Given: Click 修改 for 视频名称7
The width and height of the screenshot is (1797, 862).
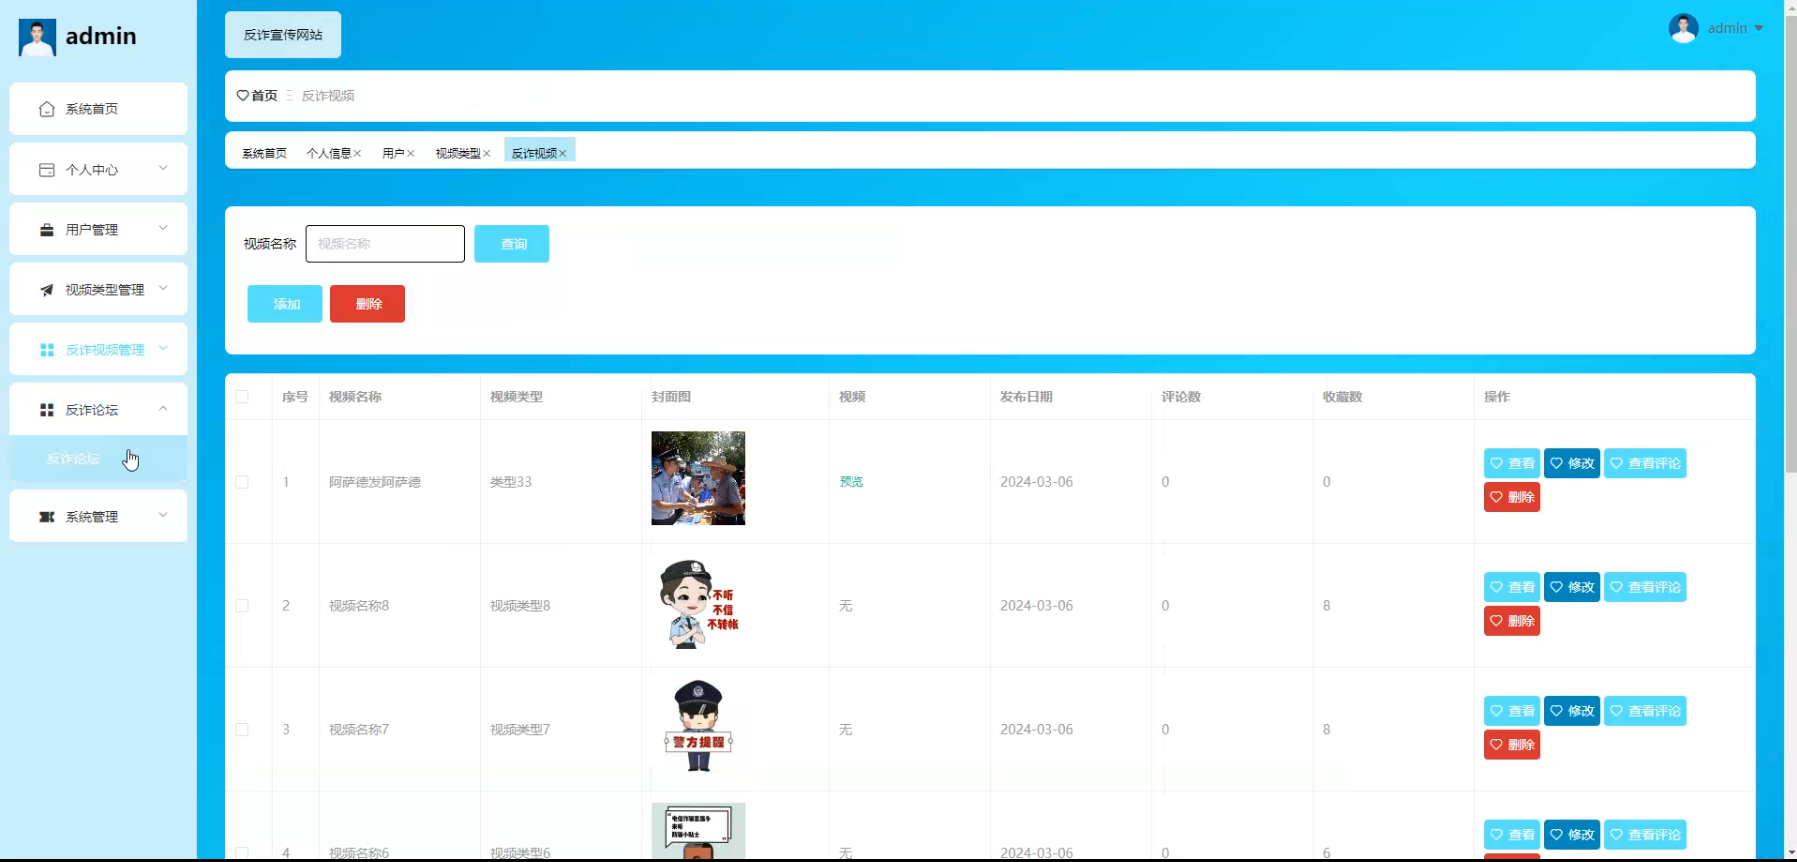Looking at the screenshot, I should click(1572, 711).
